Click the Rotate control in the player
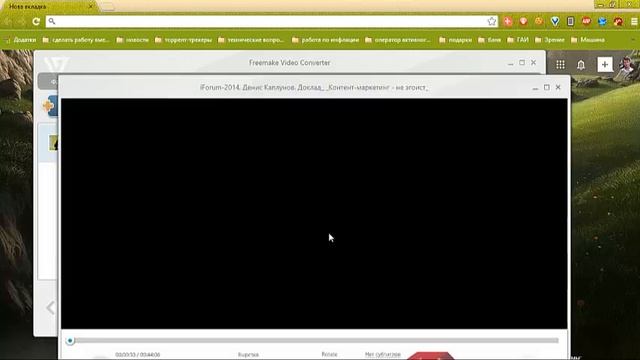 click(x=329, y=354)
